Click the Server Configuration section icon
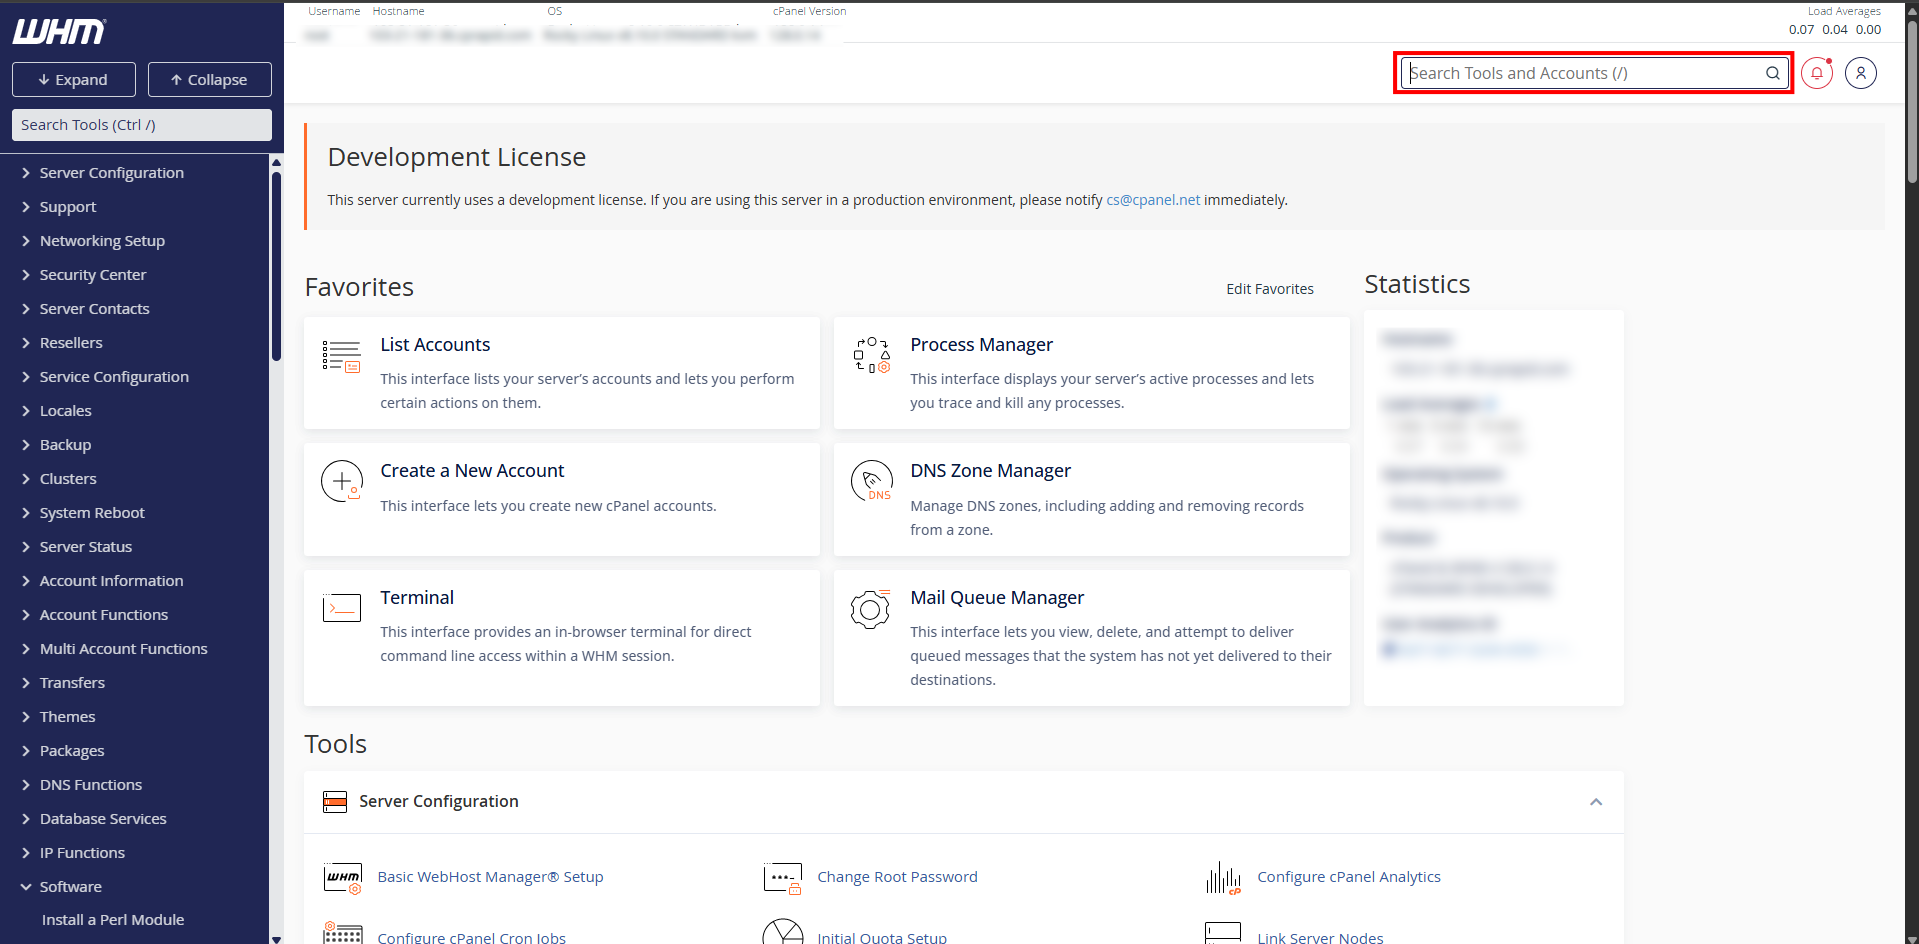The width and height of the screenshot is (1919, 944). [335, 802]
